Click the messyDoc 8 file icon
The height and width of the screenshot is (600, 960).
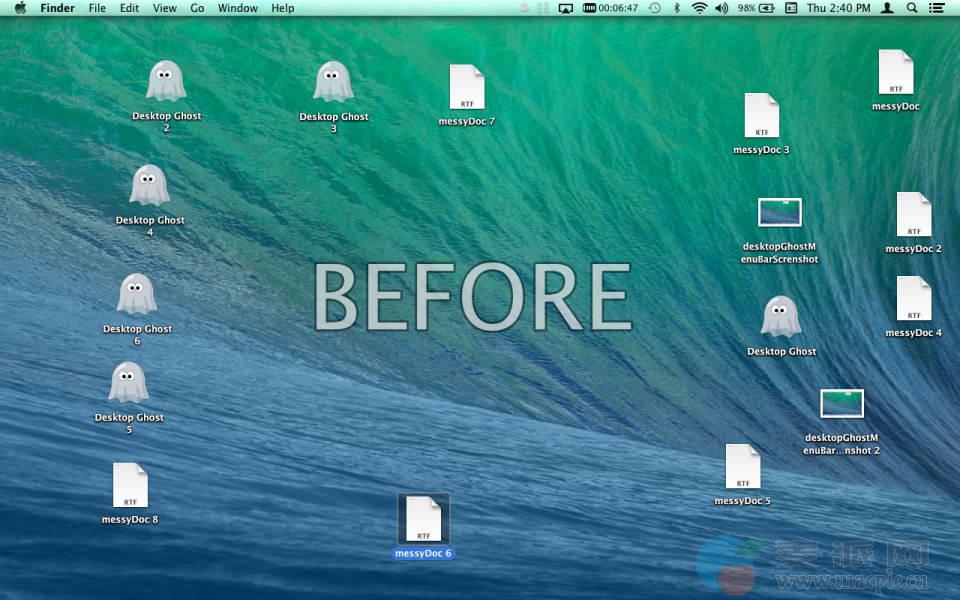[130, 486]
